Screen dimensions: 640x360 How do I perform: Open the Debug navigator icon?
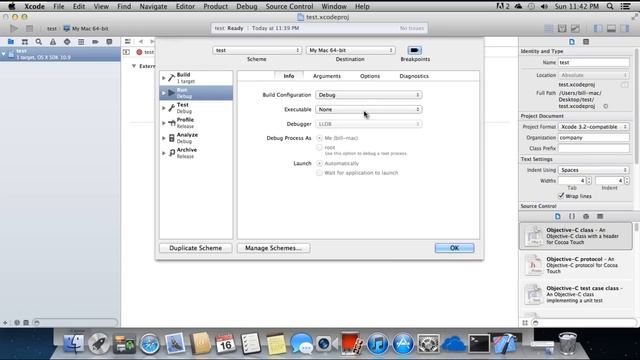click(x=81, y=42)
